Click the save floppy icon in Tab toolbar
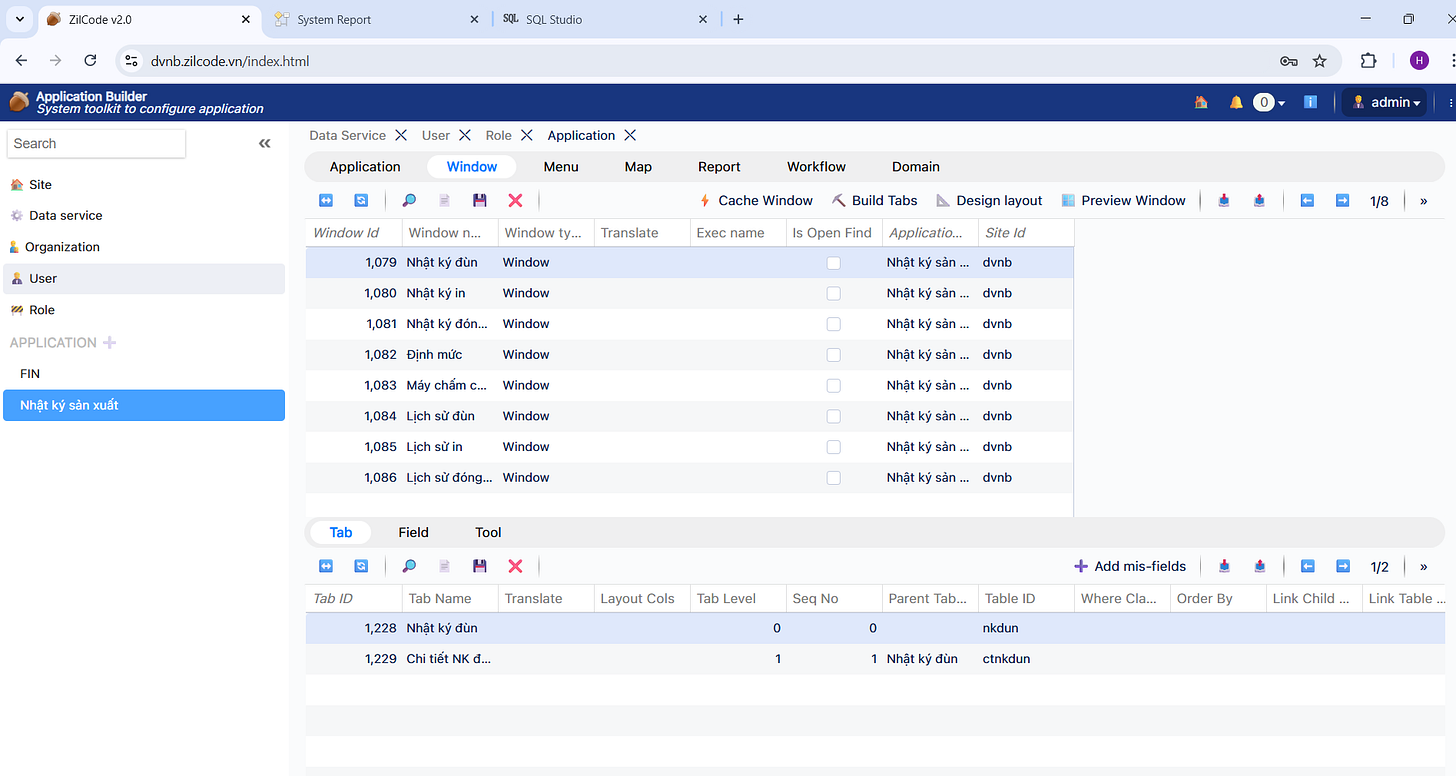The image size is (1456, 776). tap(480, 566)
